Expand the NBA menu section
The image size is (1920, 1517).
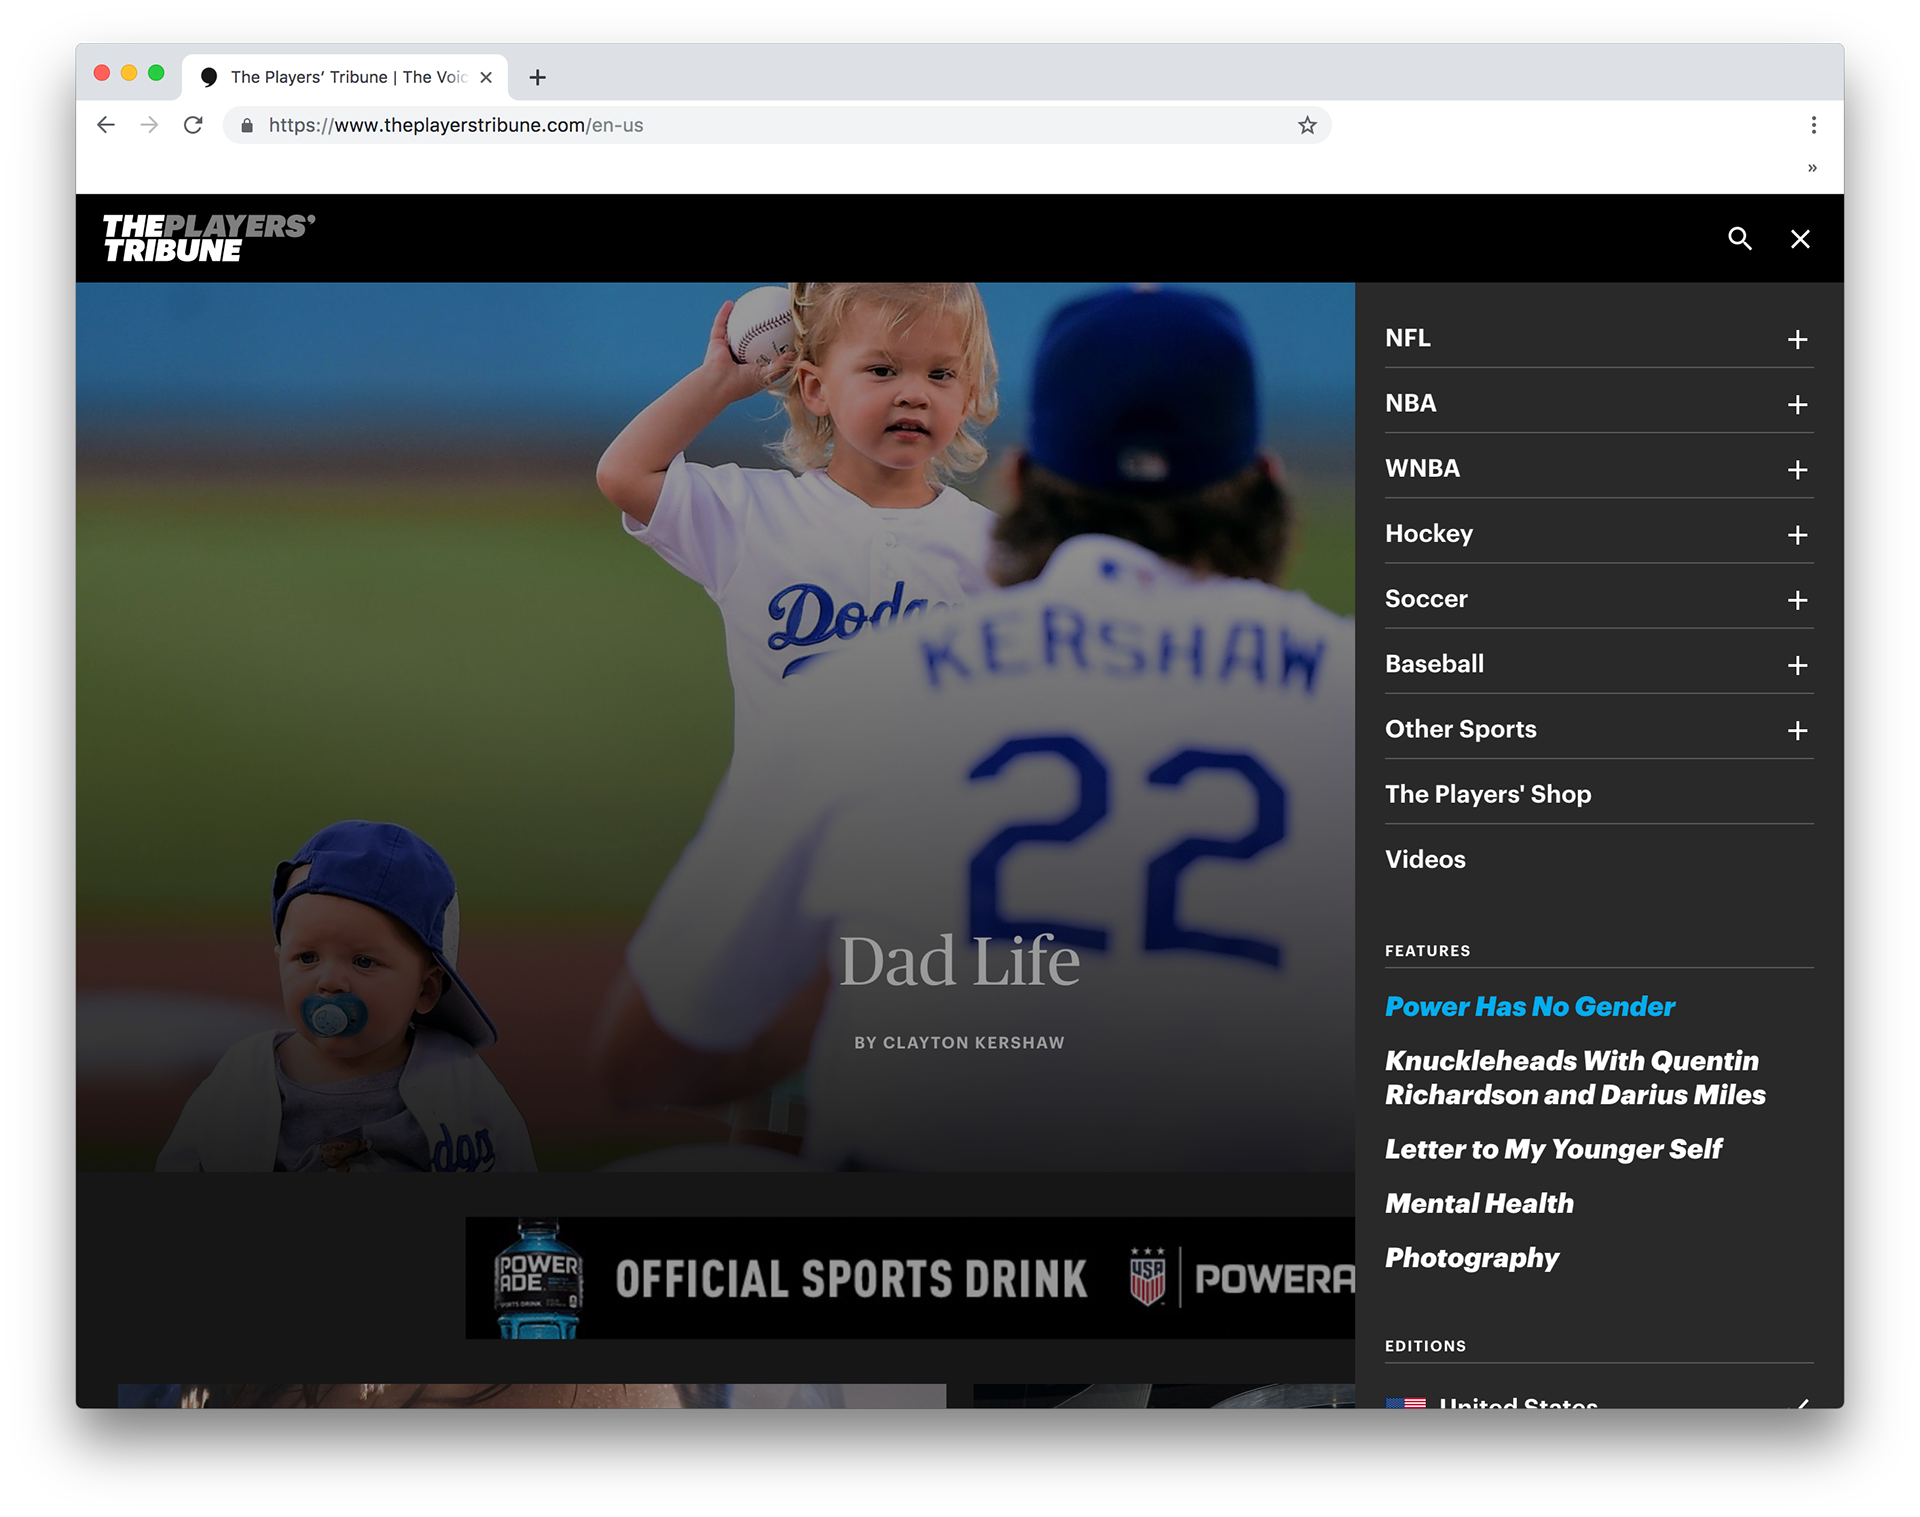point(1797,405)
